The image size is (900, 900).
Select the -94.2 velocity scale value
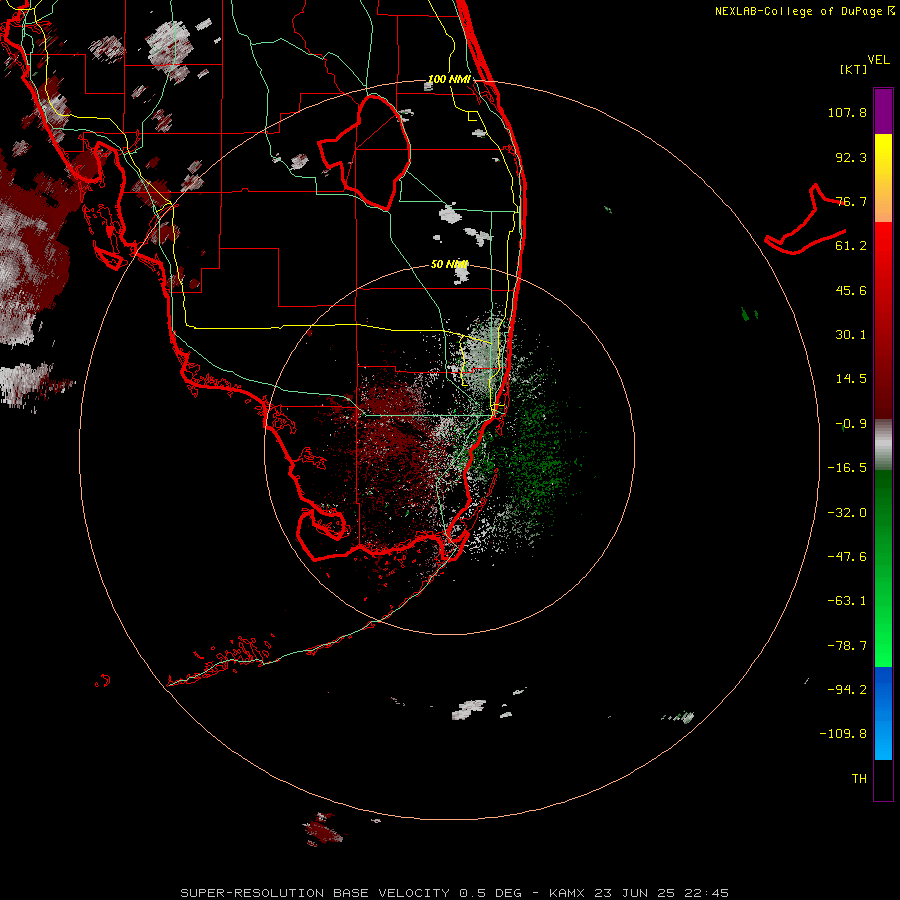pos(847,690)
